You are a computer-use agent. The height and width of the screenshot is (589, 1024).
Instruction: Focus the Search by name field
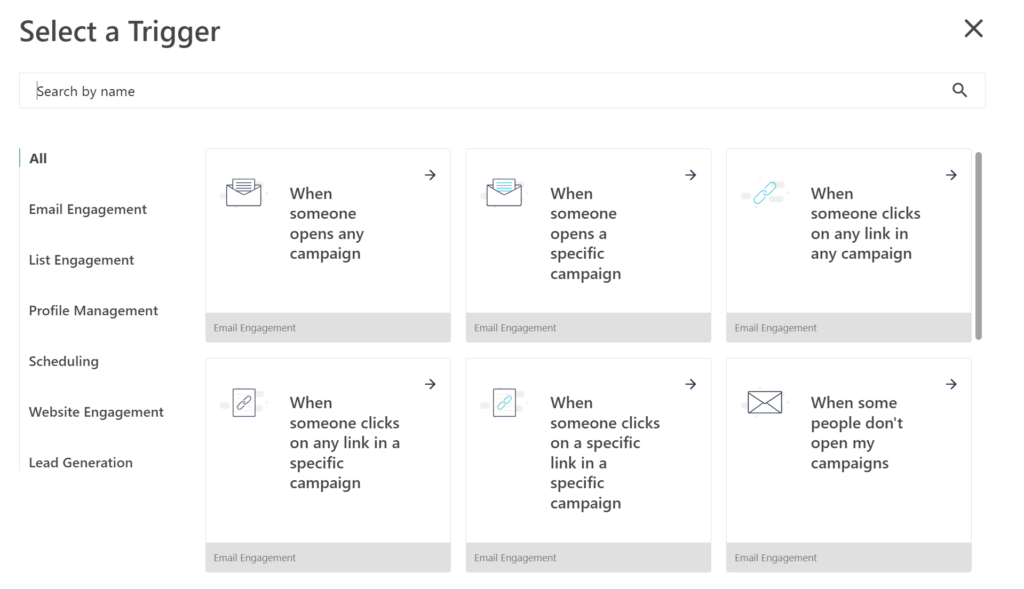point(480,91)
